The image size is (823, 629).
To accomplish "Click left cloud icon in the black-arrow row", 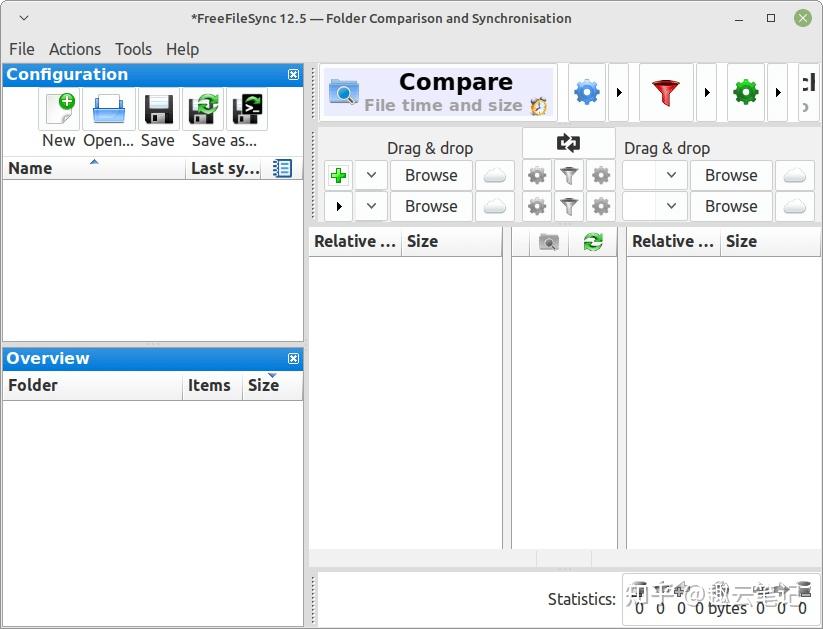I will pyautogui.click(x=494, y=206).
